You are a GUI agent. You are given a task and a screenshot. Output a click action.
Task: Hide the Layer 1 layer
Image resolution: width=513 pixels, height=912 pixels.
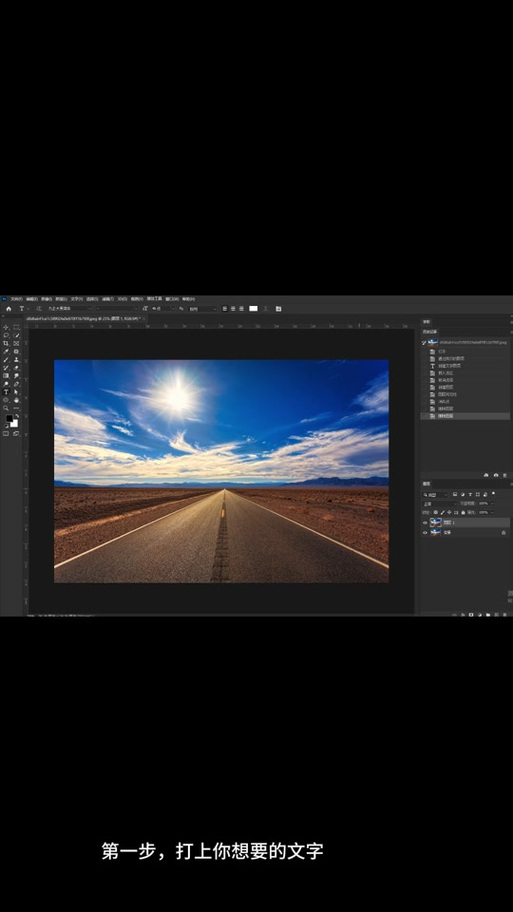click(x=425, y=523)
